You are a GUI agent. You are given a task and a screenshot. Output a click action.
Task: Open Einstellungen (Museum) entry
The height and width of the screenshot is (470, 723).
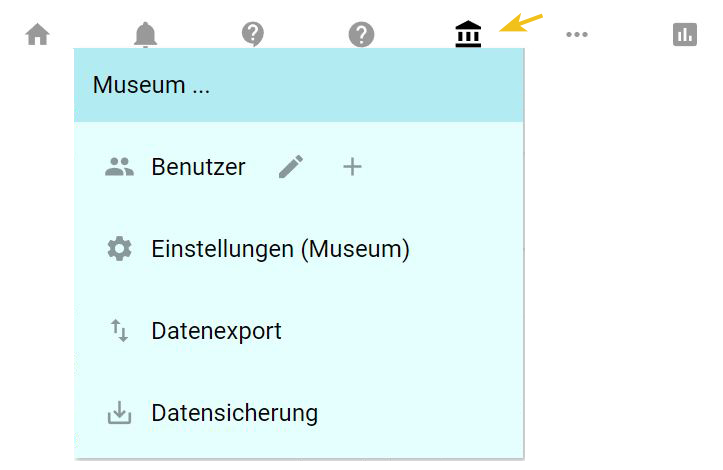pos(280,249)
